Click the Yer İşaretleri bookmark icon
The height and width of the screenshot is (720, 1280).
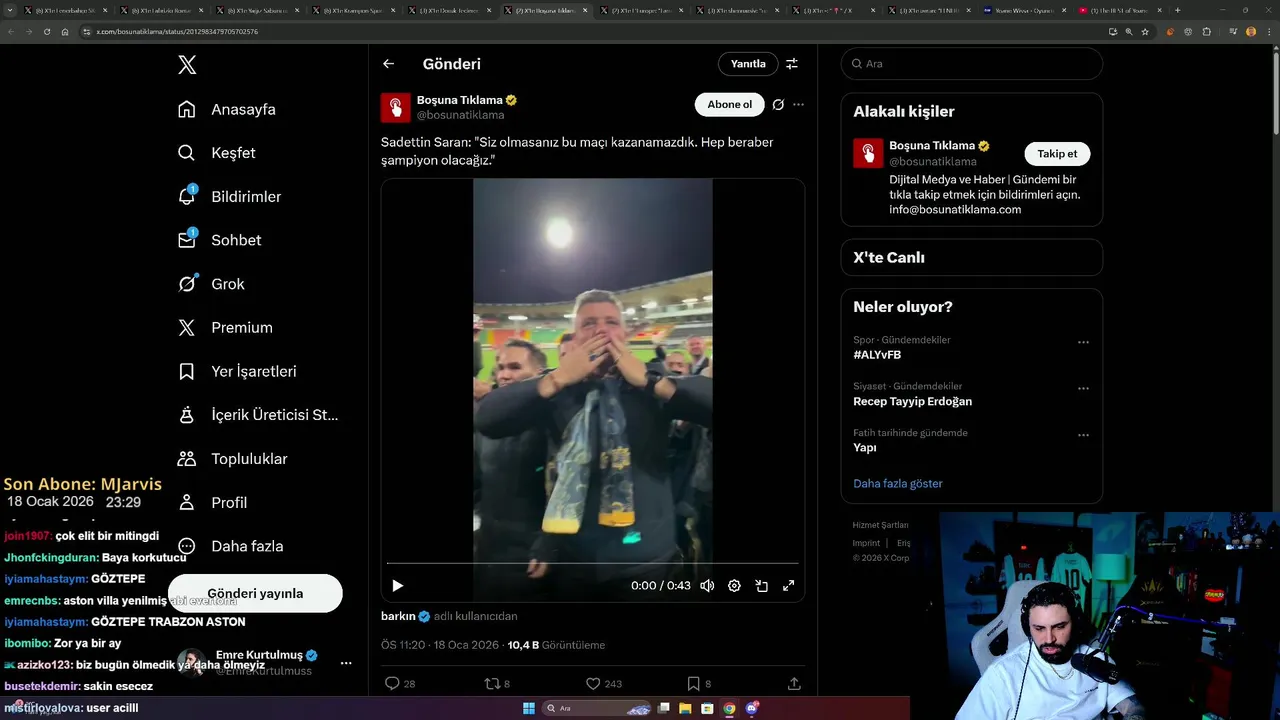click(187, 371)
